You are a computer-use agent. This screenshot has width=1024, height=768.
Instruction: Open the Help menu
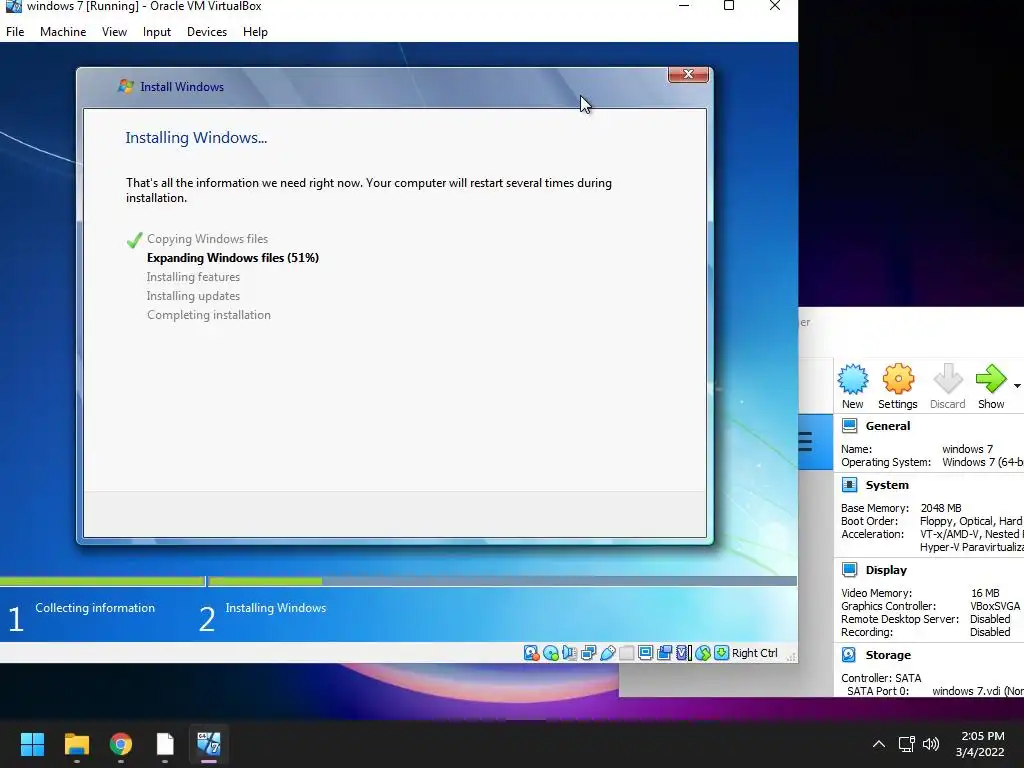(255, 31)
